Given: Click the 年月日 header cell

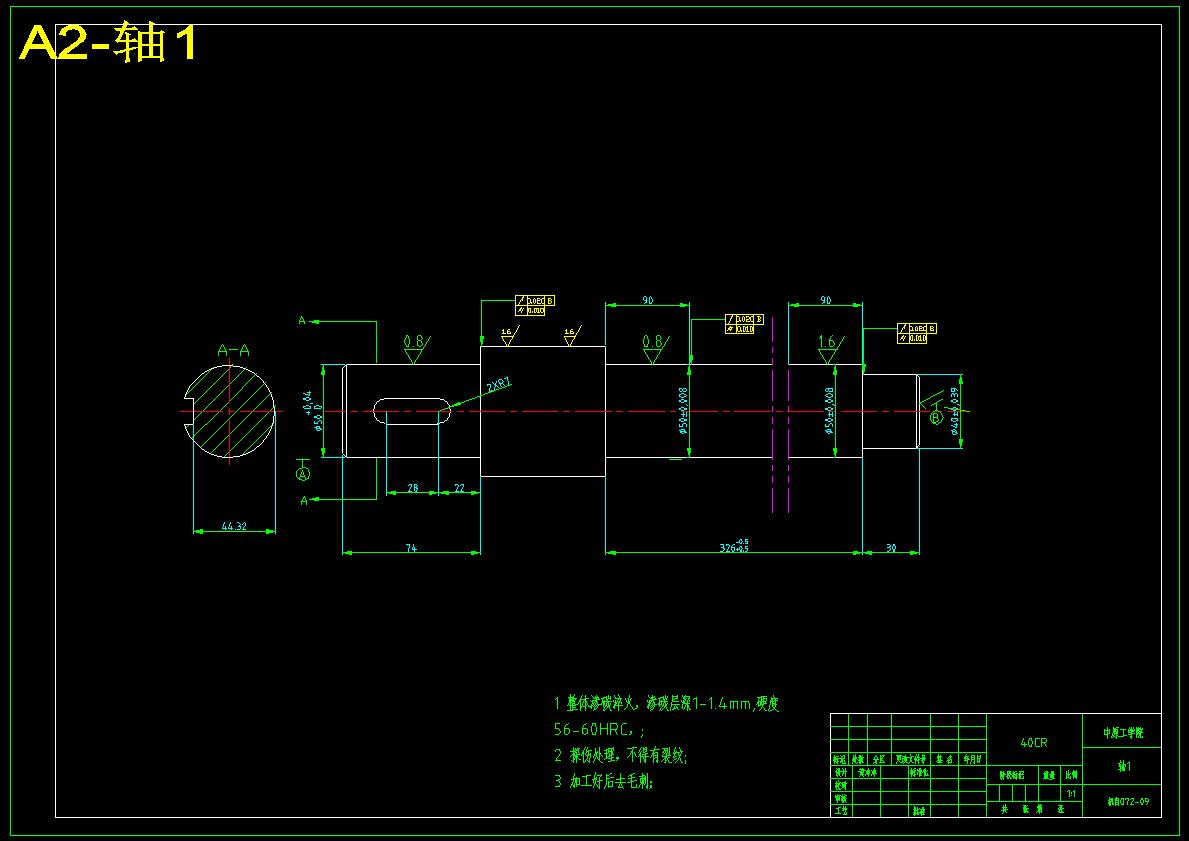Looking at the screenshot, I should point(972,759).
